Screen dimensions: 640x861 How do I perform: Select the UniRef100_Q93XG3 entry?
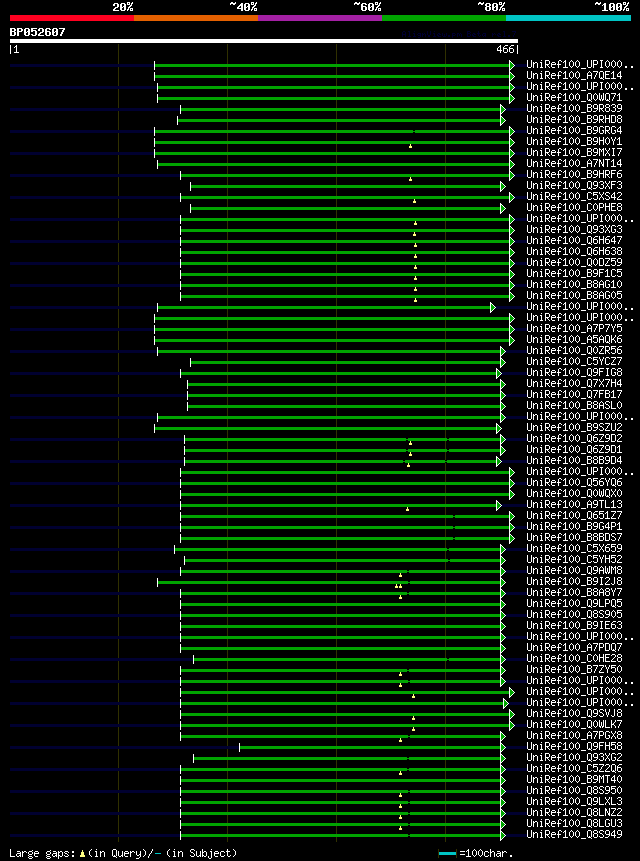574,230
